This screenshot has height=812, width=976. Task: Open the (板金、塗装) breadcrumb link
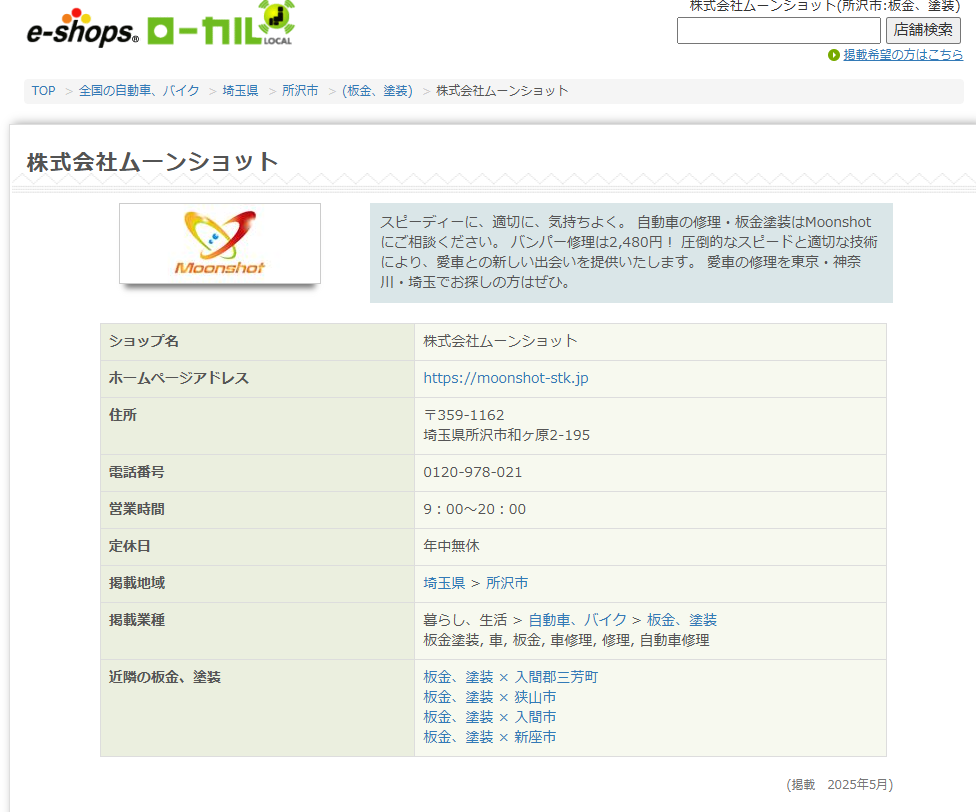click(377, 91)
